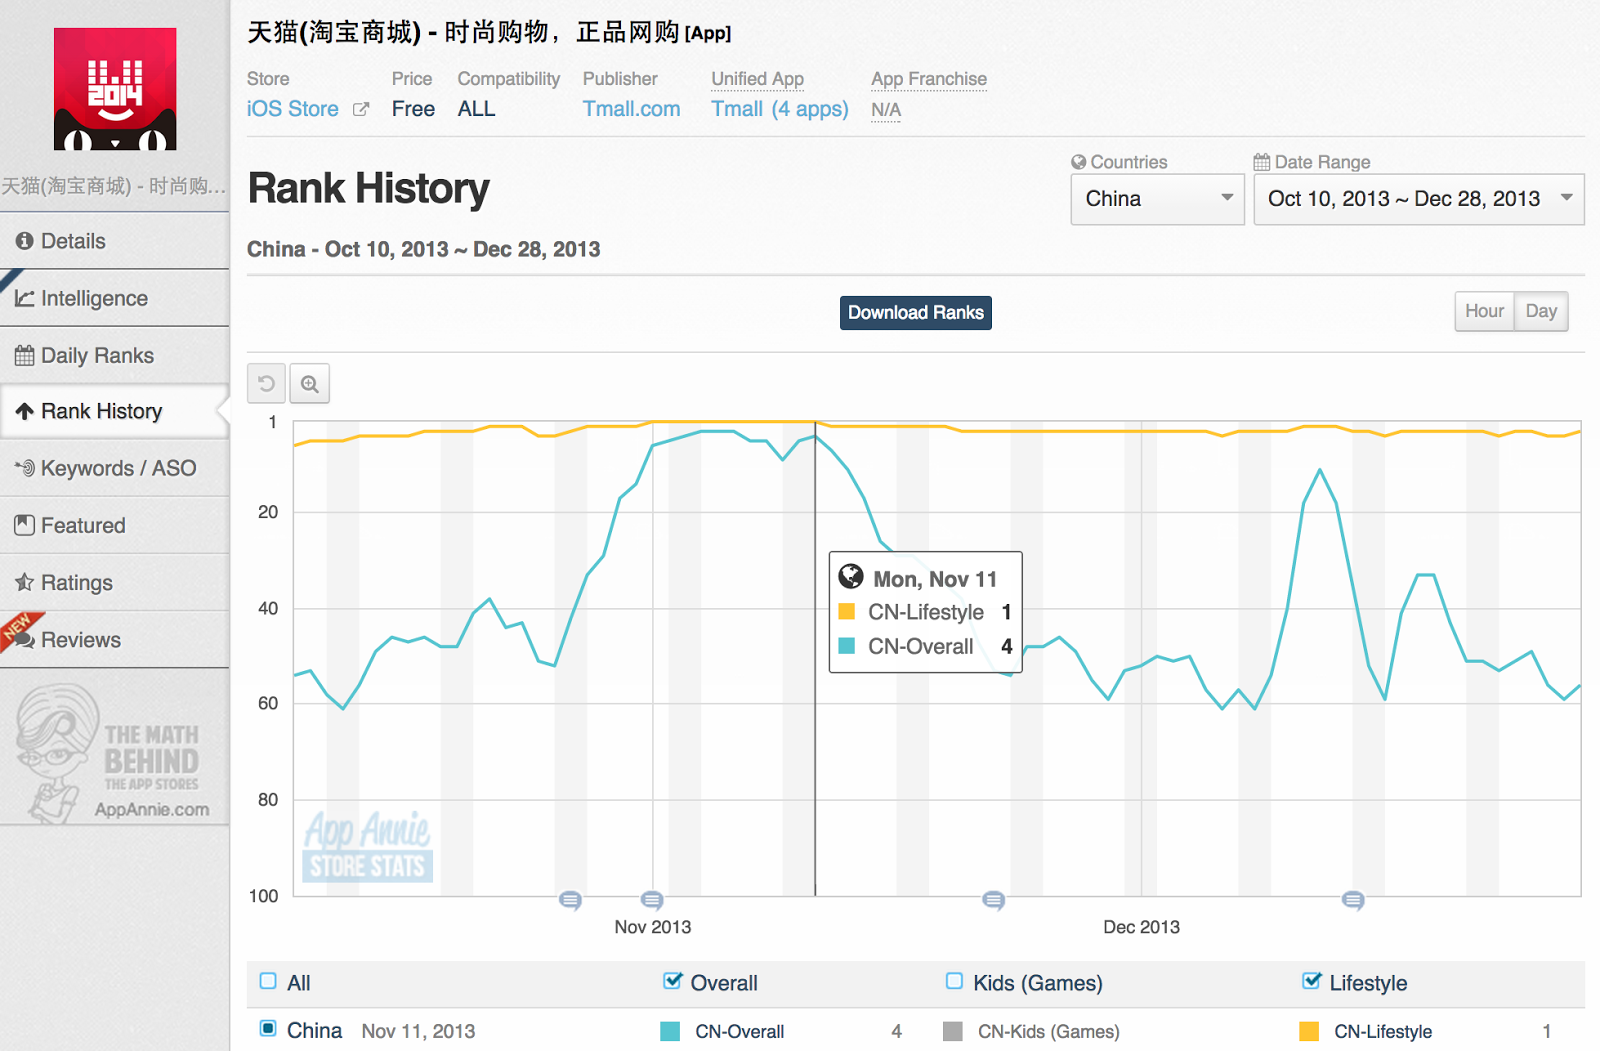Click the zoom magnifier icon above chart
Screen dimensions: 1600x1051
tap(310, 384)
